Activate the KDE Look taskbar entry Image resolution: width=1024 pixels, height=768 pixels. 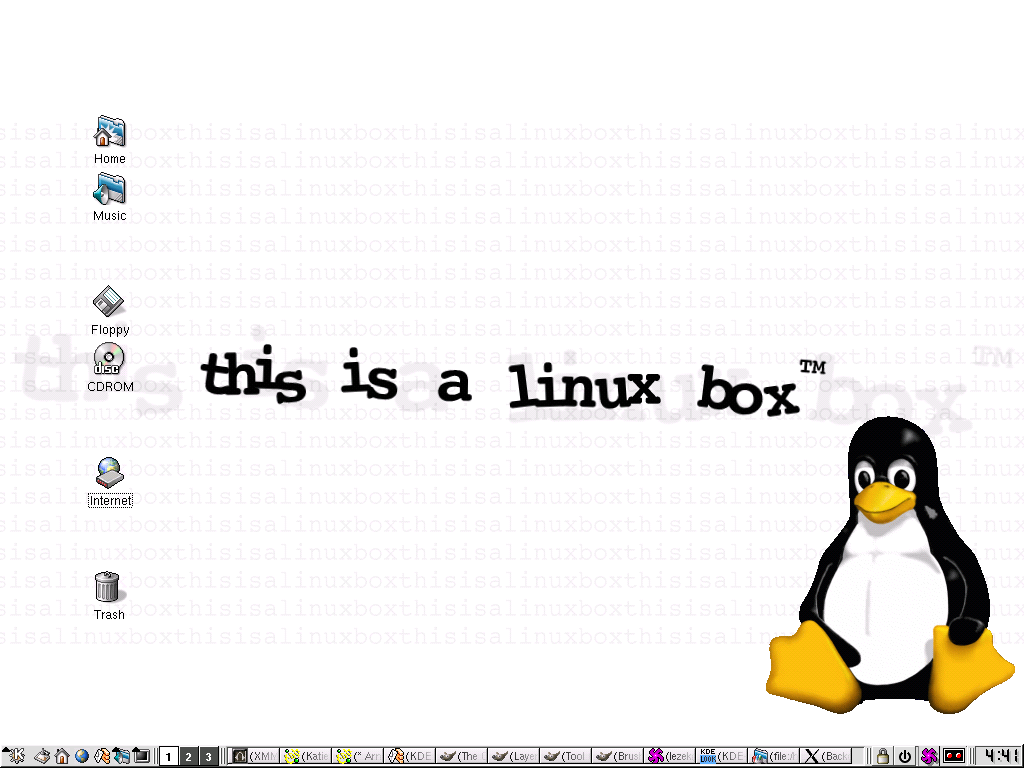pos(722,756)
